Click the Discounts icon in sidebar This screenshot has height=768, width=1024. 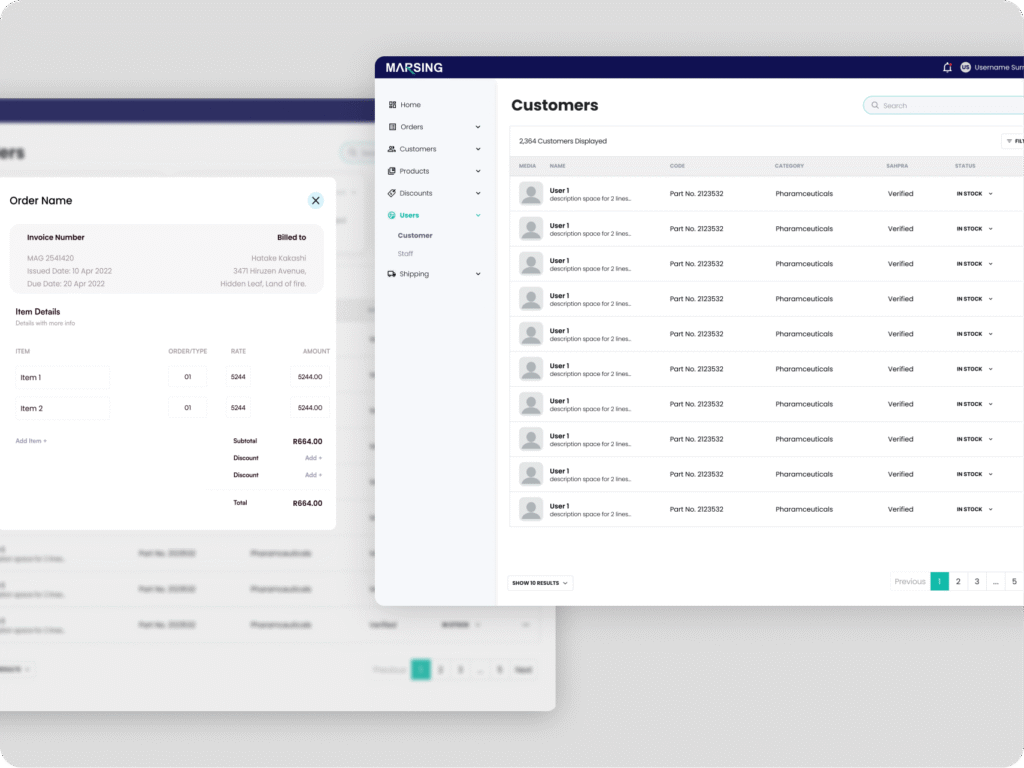(392, 193)
